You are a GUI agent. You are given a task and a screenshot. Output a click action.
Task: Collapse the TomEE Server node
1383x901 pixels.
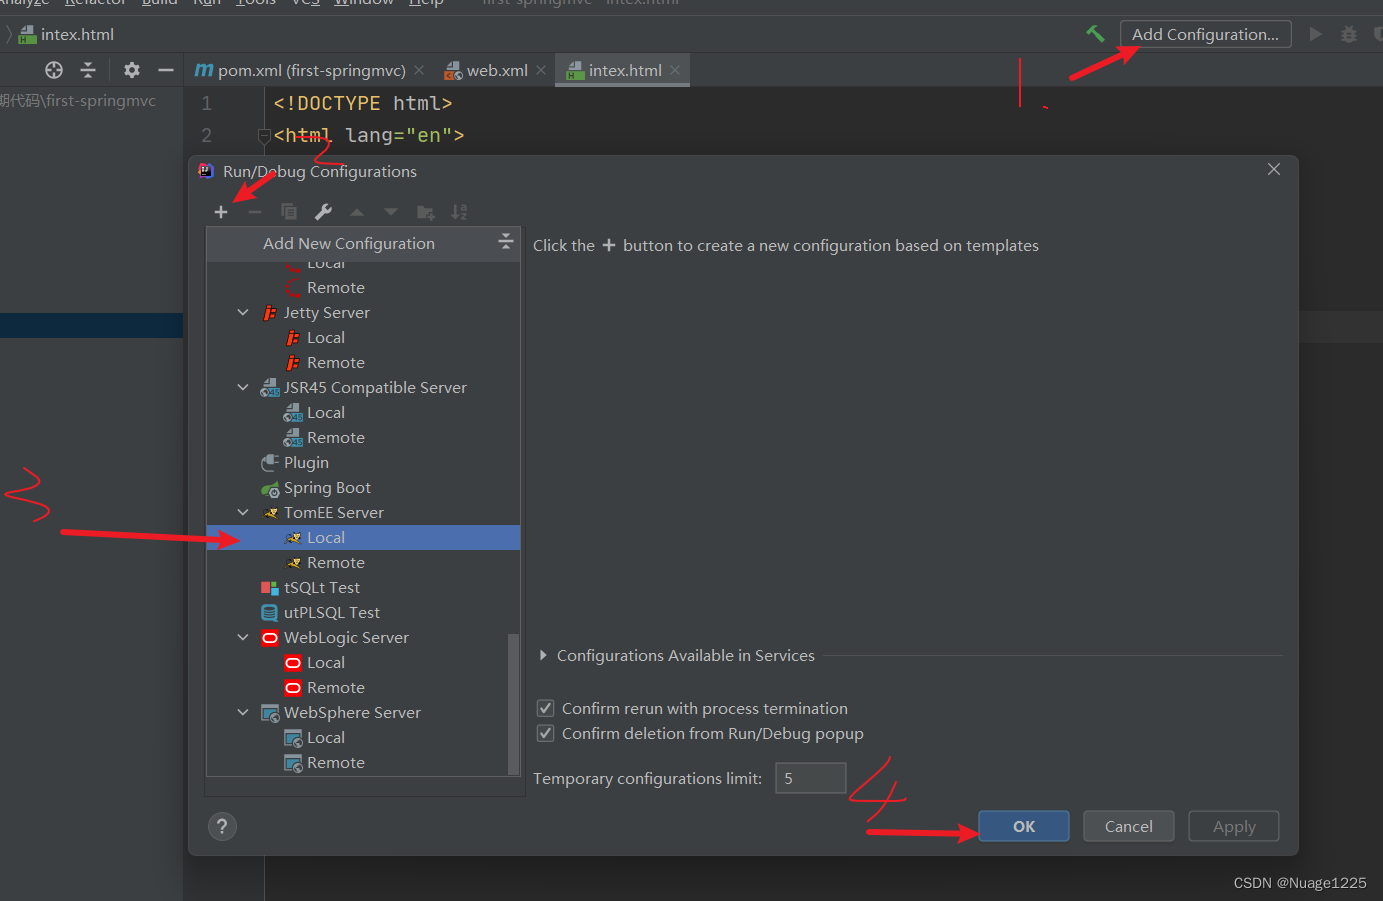pyautogui.click(x=243, y=512)
